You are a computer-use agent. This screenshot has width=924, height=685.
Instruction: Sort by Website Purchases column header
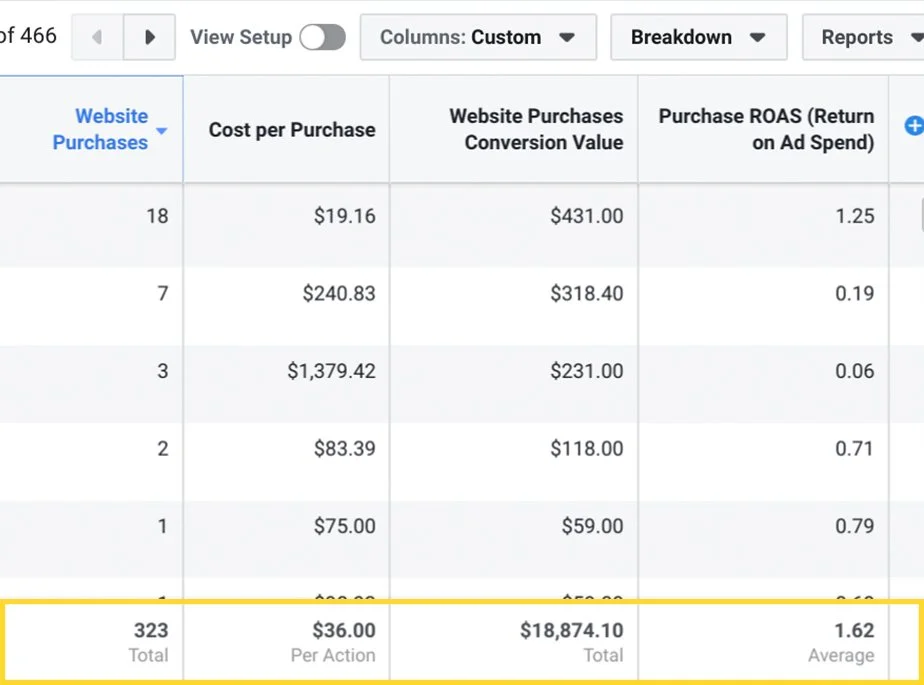click(x=100, y=129)
